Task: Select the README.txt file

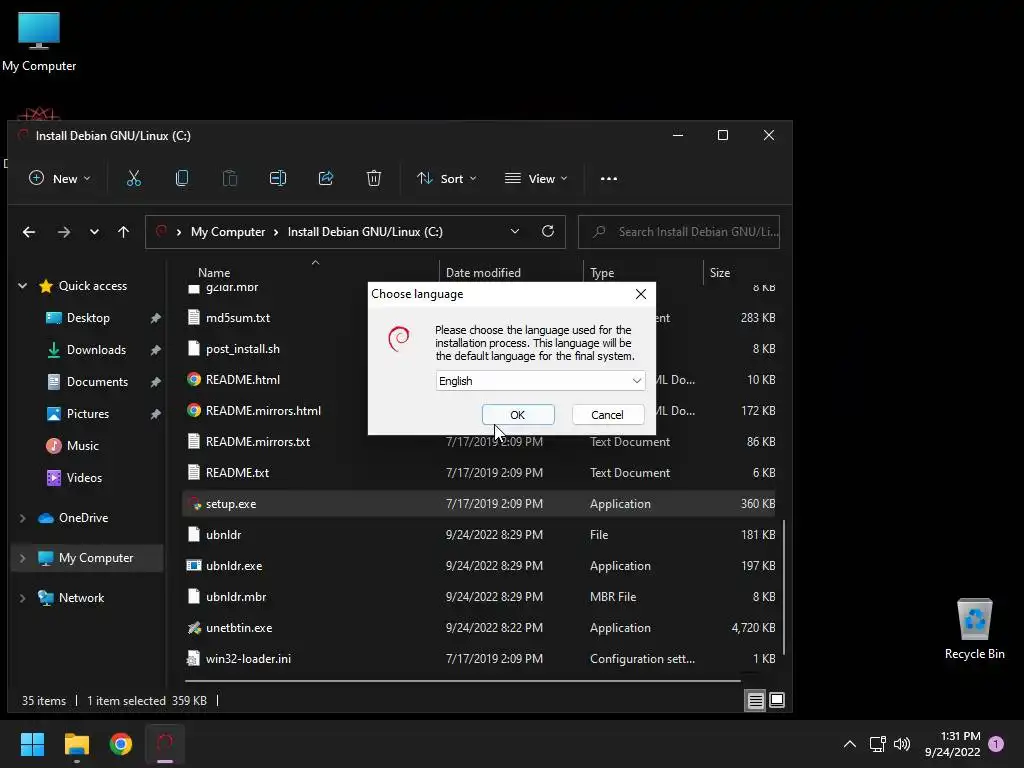Action: pyautogui.click(x=237, y=473)
